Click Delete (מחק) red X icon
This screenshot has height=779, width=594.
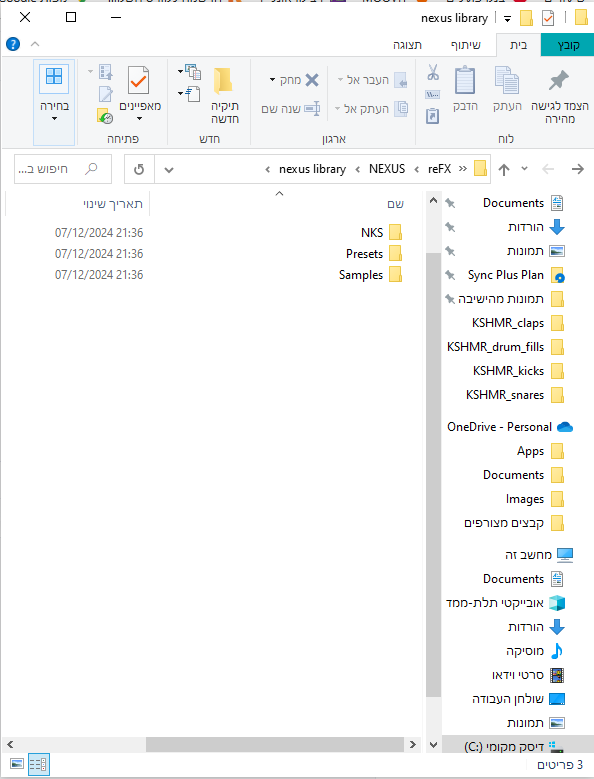point(311,80)
